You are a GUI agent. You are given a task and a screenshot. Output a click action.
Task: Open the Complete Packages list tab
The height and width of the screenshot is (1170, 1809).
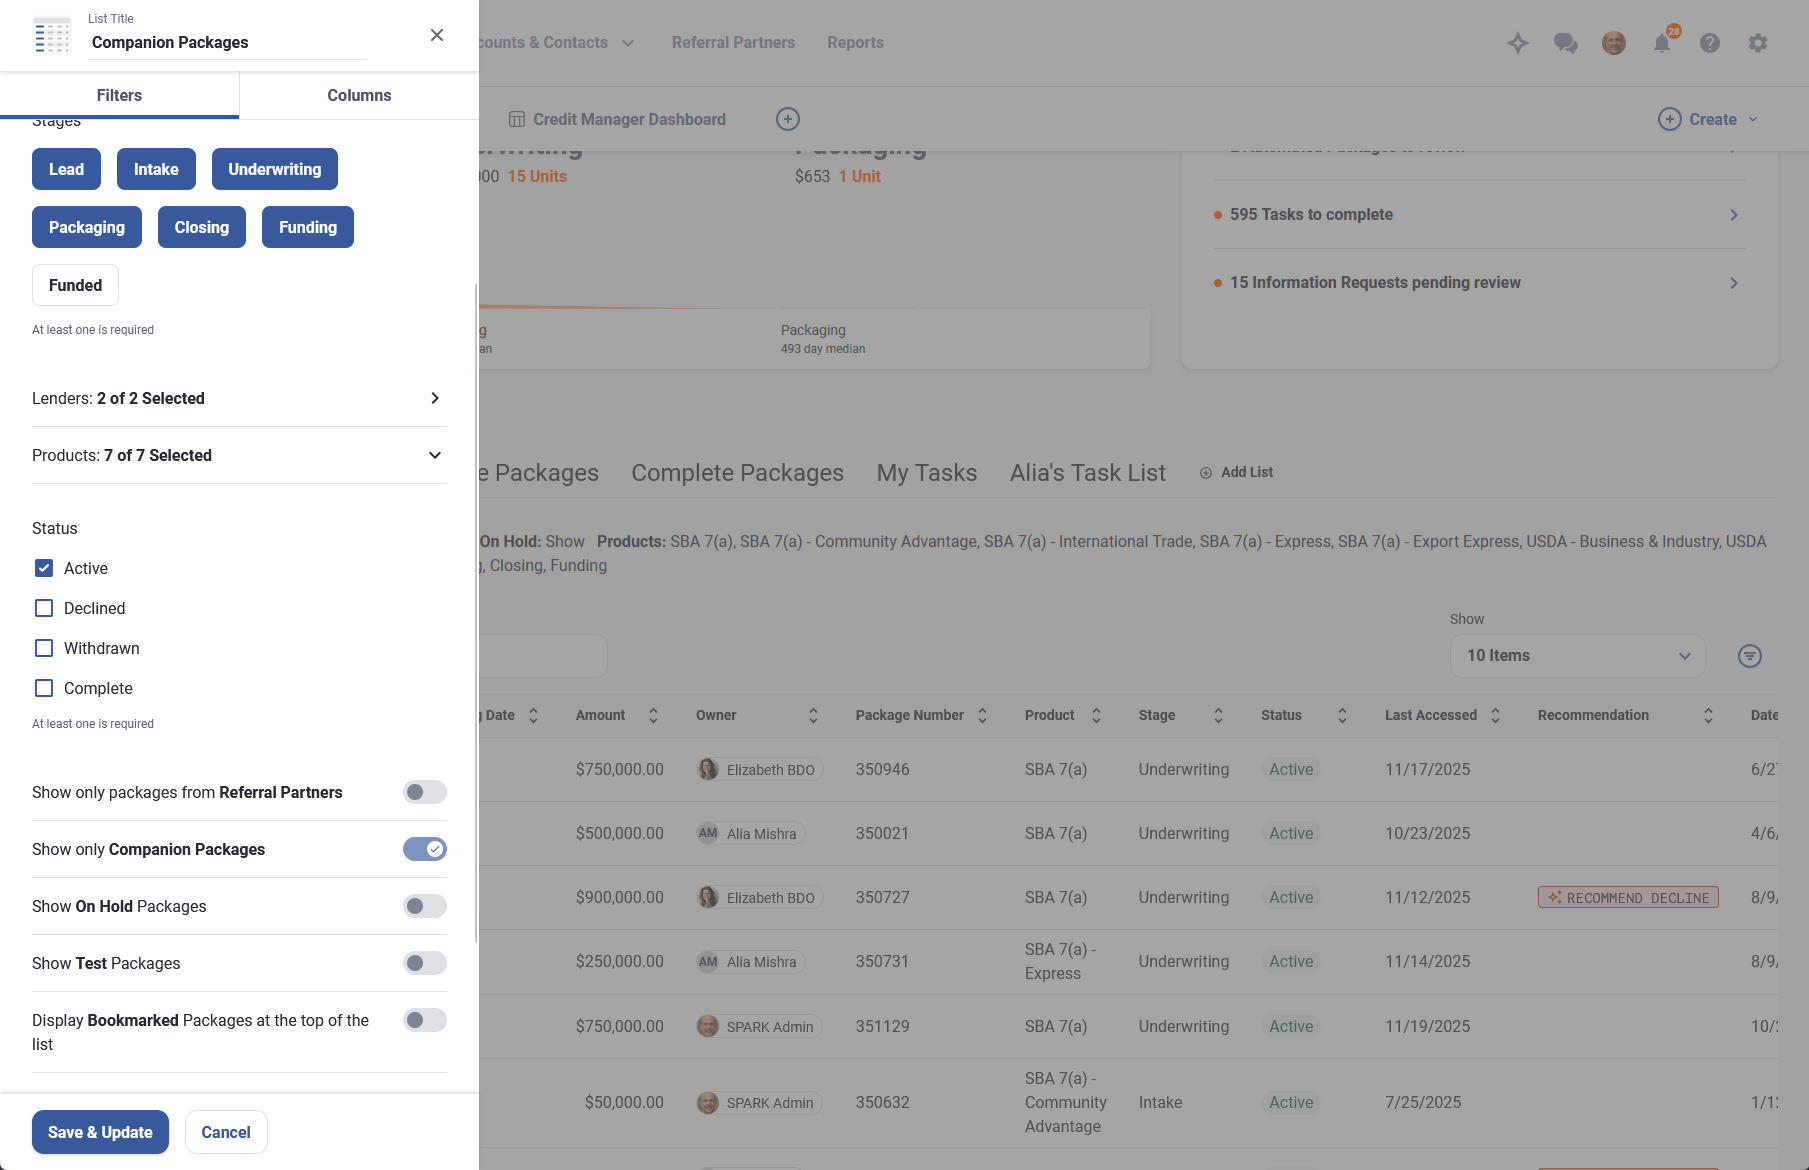737,473
